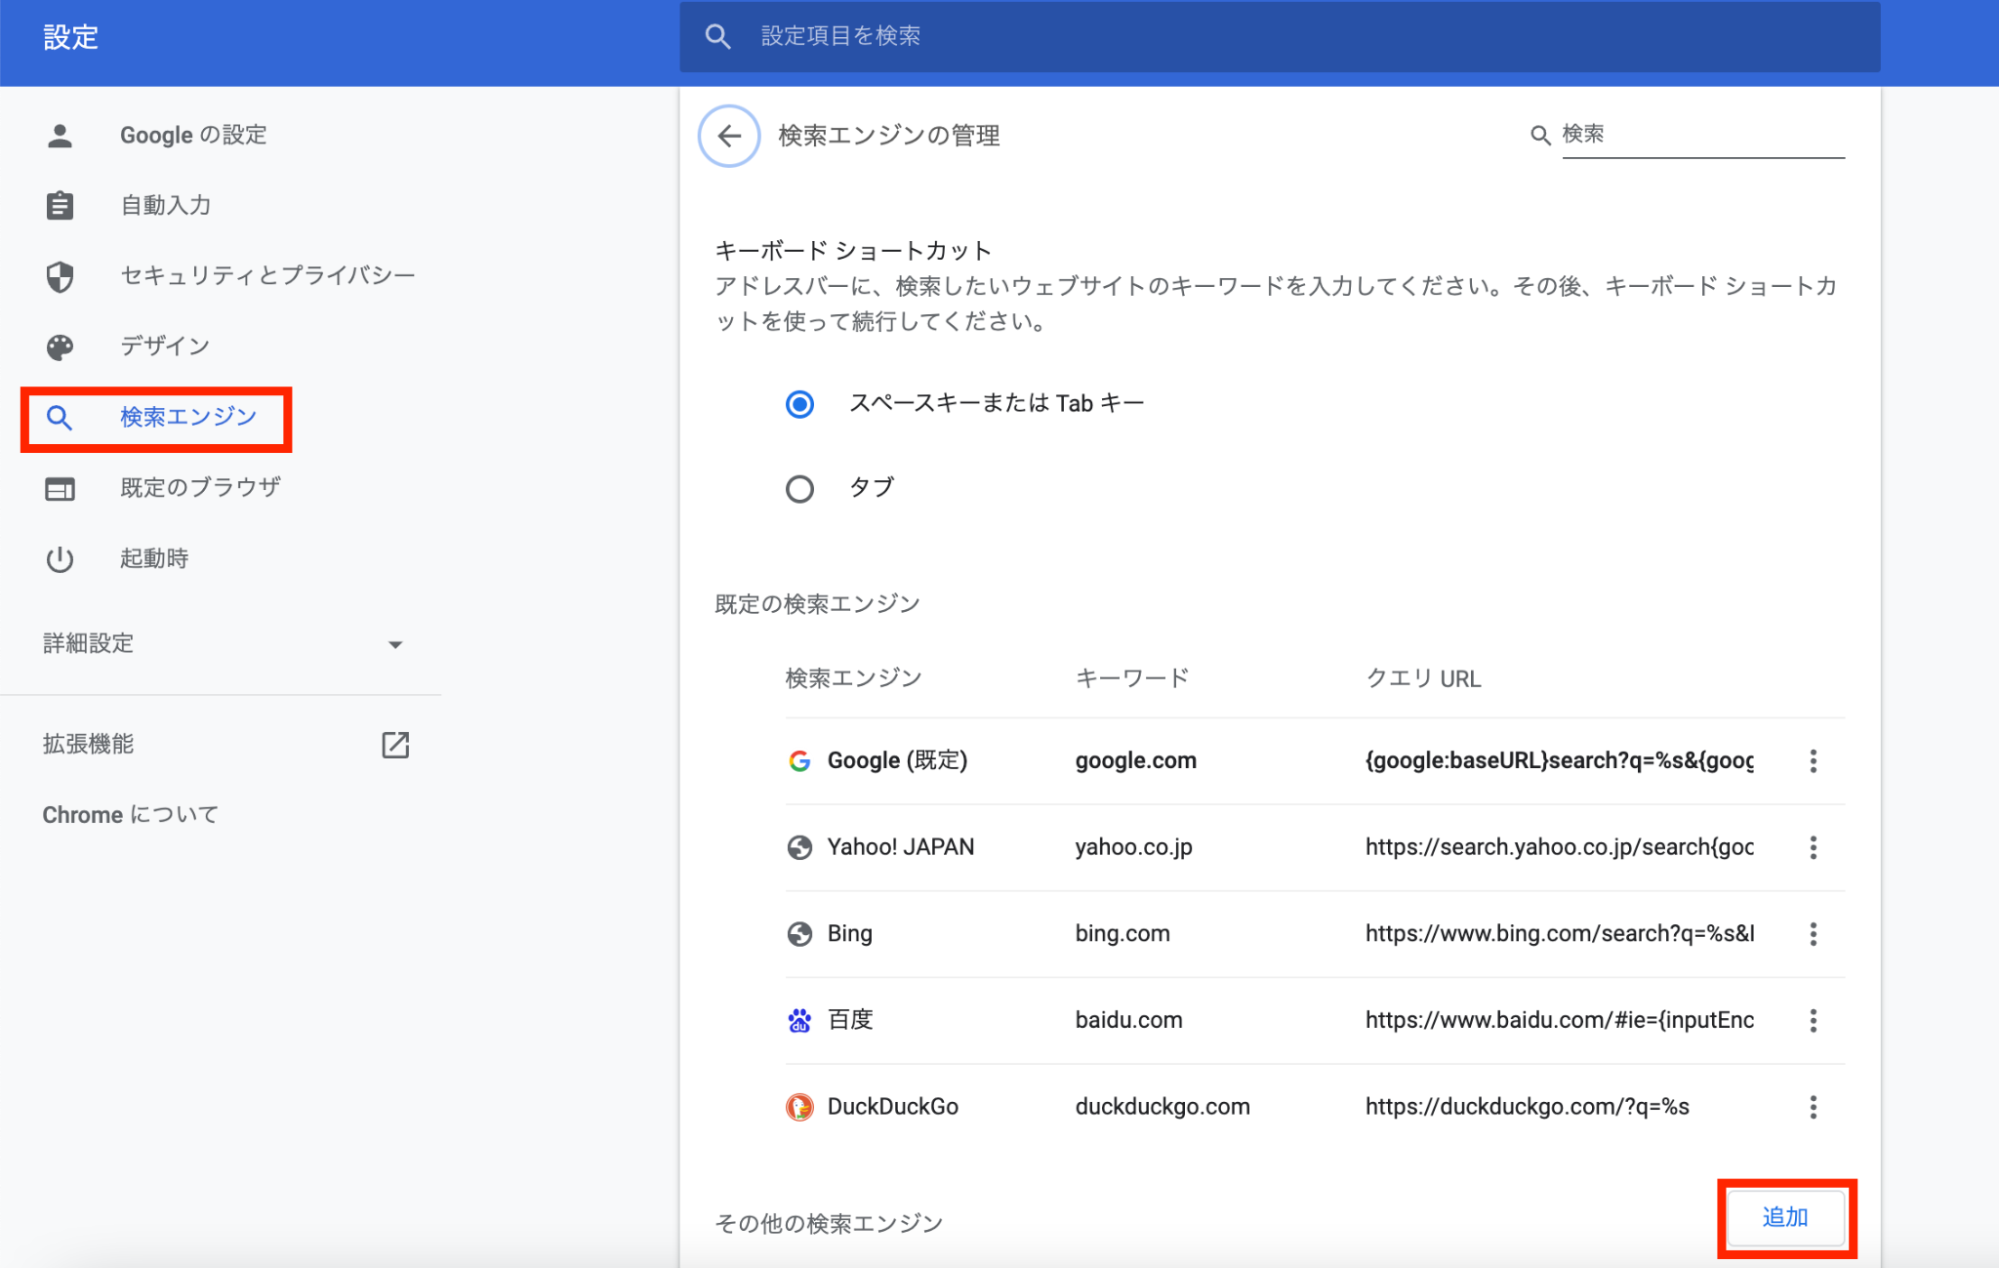The image size is (1999, 1268).
Task: Select スペースキーまたは Tab キー radio button
Action: coord(799,404)
